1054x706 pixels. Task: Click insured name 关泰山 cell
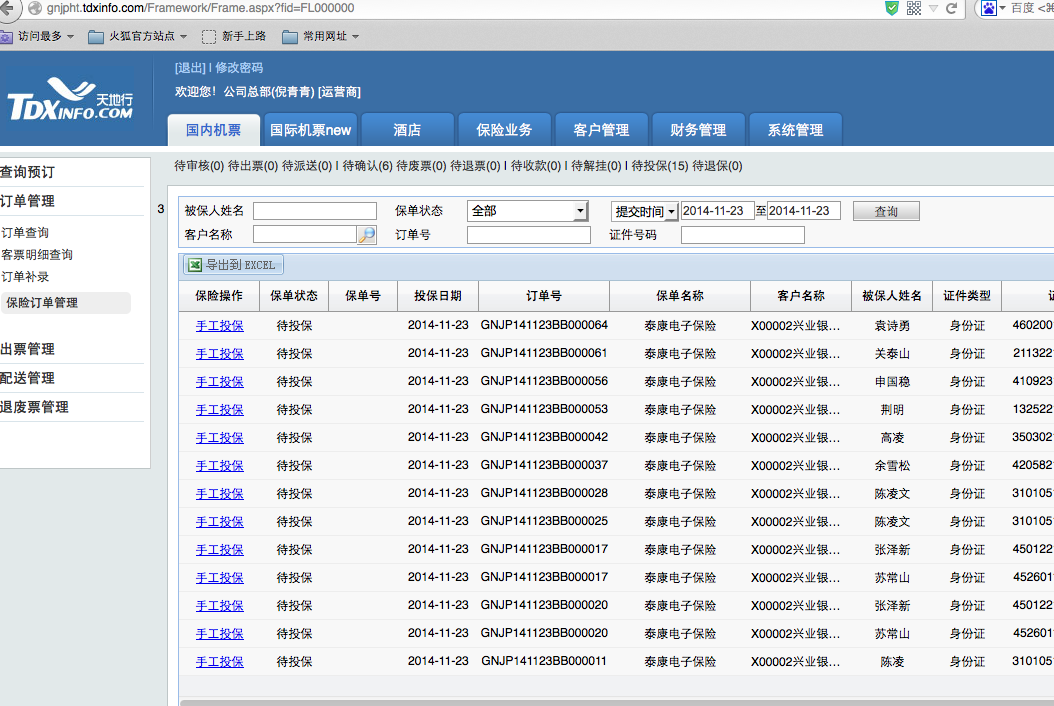pyautogui.click(x=892, y=354)
